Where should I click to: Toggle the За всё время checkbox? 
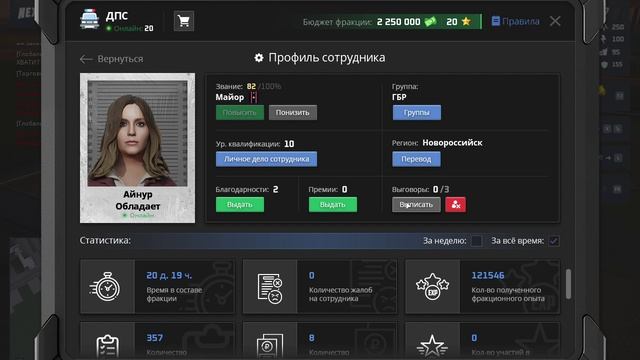(x=554, y=241)
